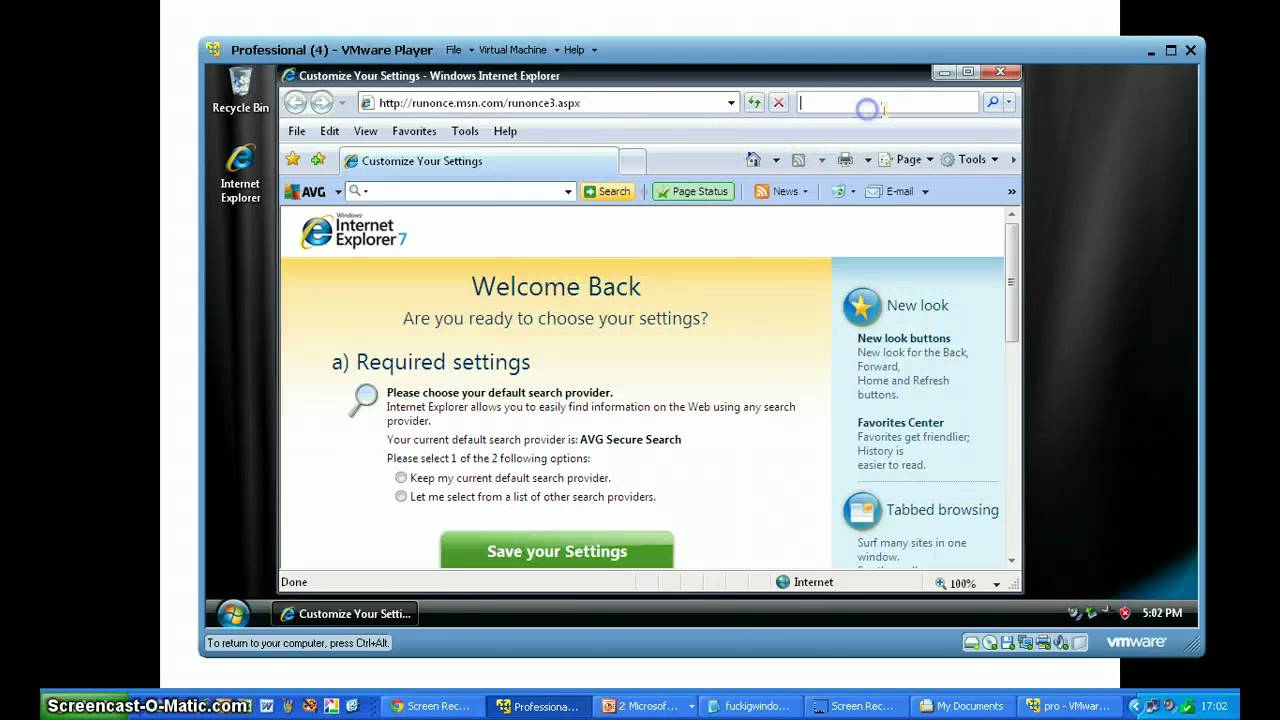Open the Edit menu in Internet Explorer
Image resolution: width=1280 pixels, height=720 pixels.
coord(330,131)
